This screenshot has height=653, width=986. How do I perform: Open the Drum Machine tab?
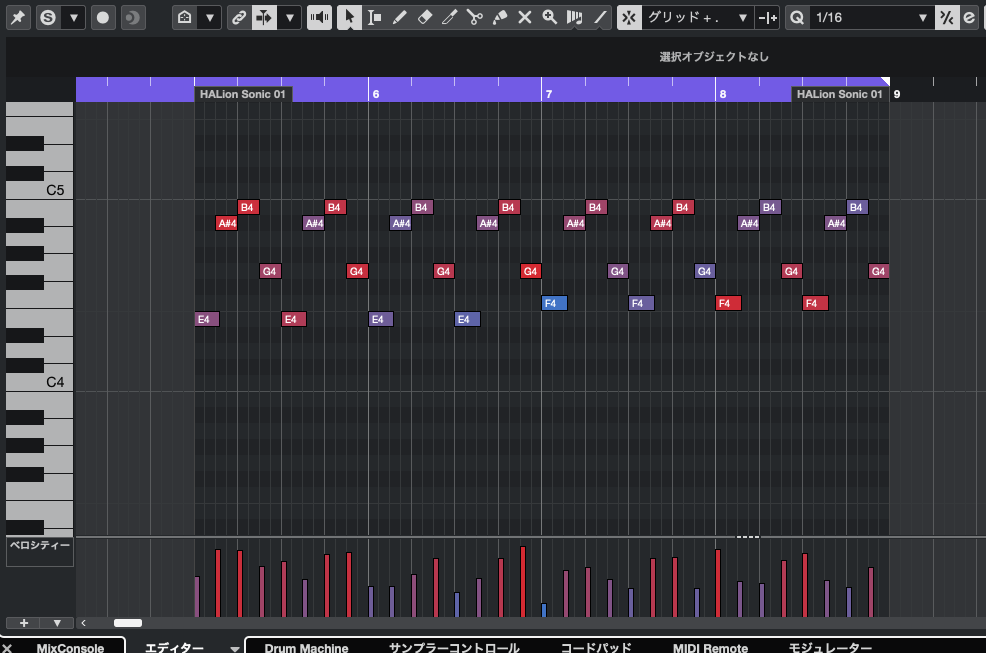[306, 647]
